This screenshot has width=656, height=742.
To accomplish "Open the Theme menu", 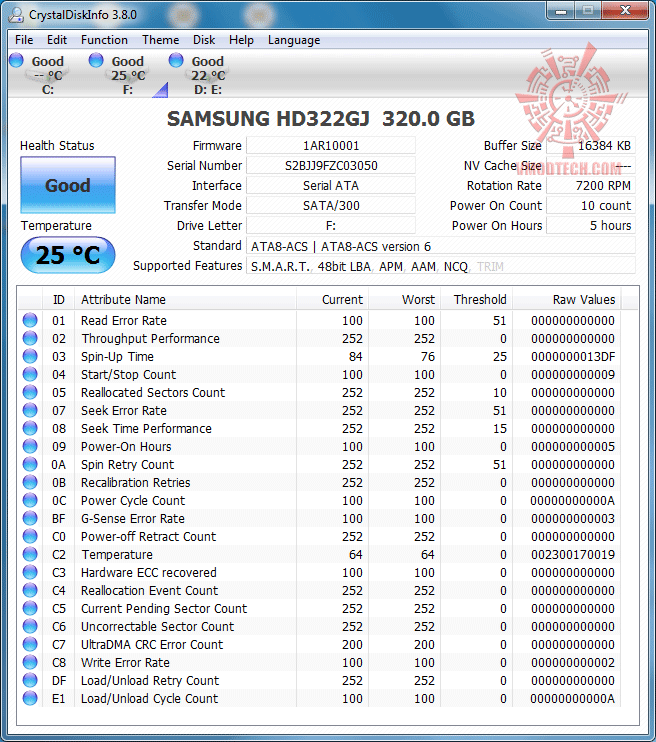I will (160, 40).
